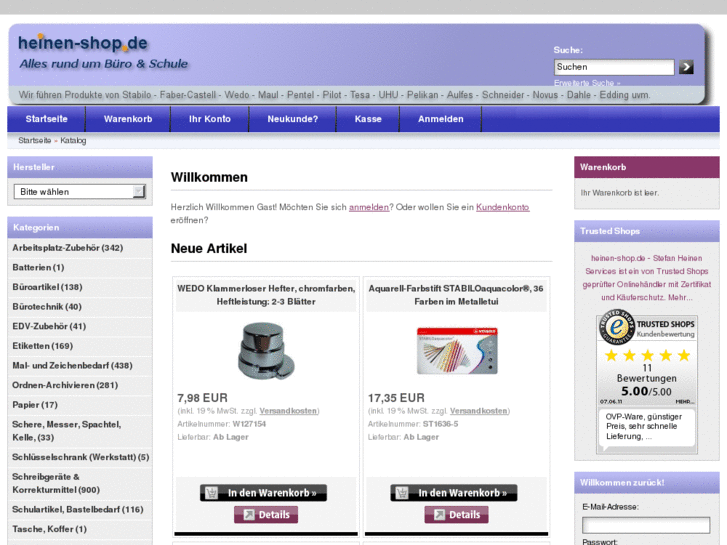Click the STABILO aquacolor product image
Screen dimensions: 727x545
click(x=457, y=351)
